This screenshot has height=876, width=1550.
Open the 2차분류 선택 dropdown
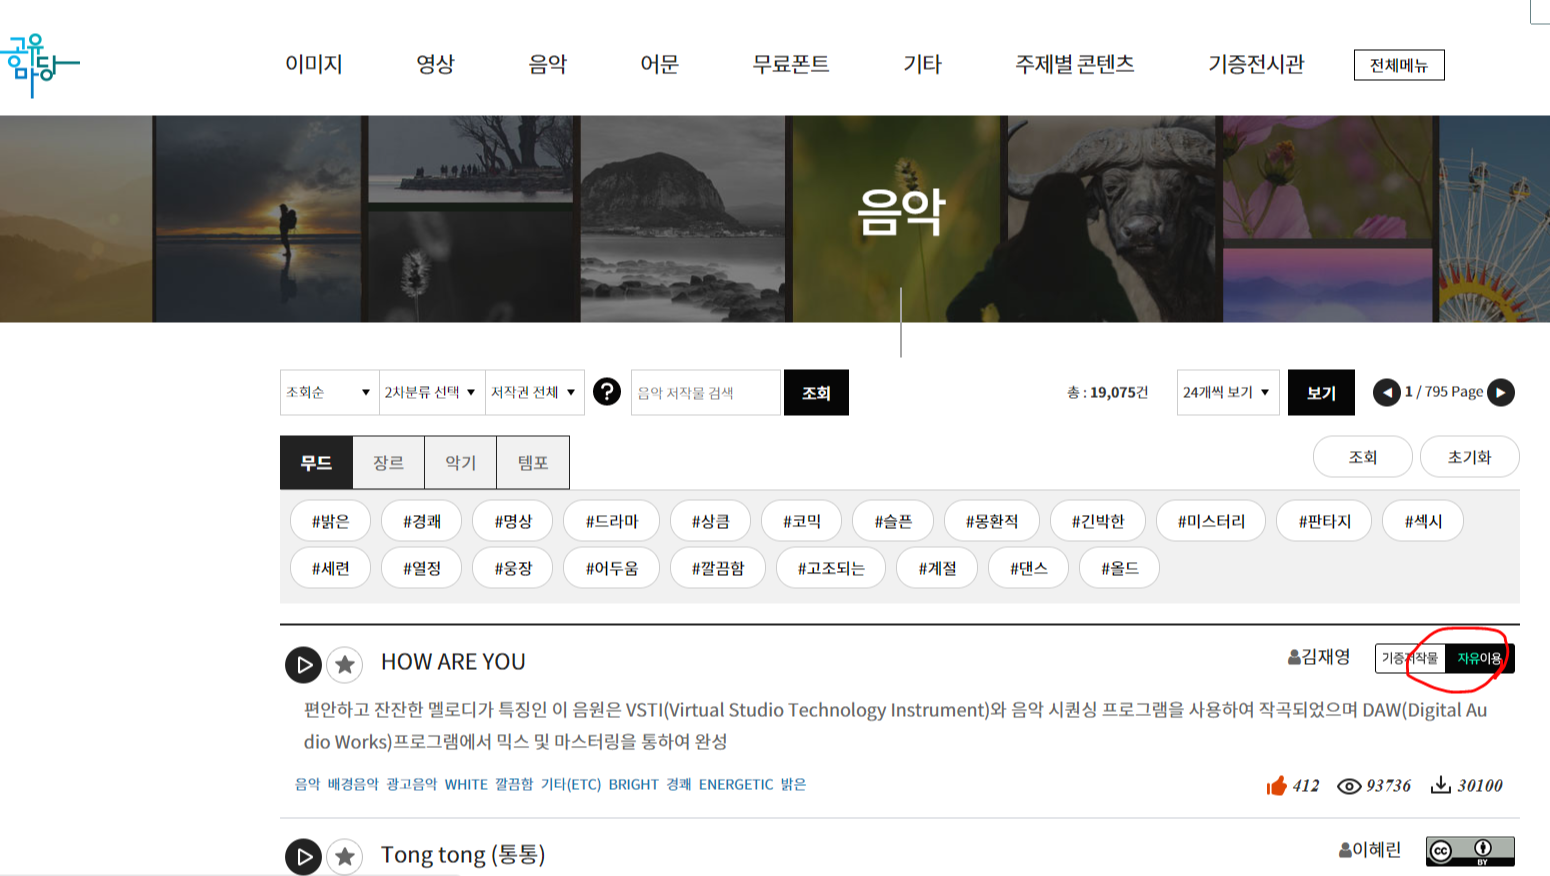coord(432,392)
